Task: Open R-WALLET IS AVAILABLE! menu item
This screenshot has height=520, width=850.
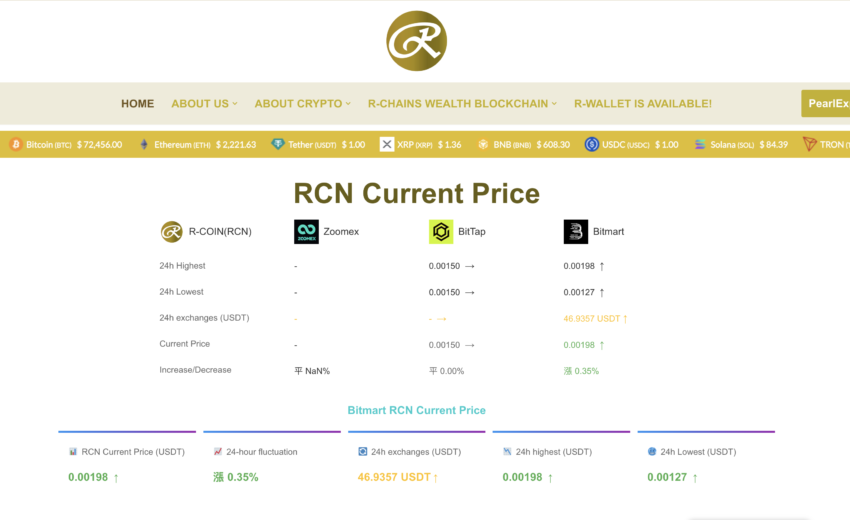Action: (x=643, y=104)
